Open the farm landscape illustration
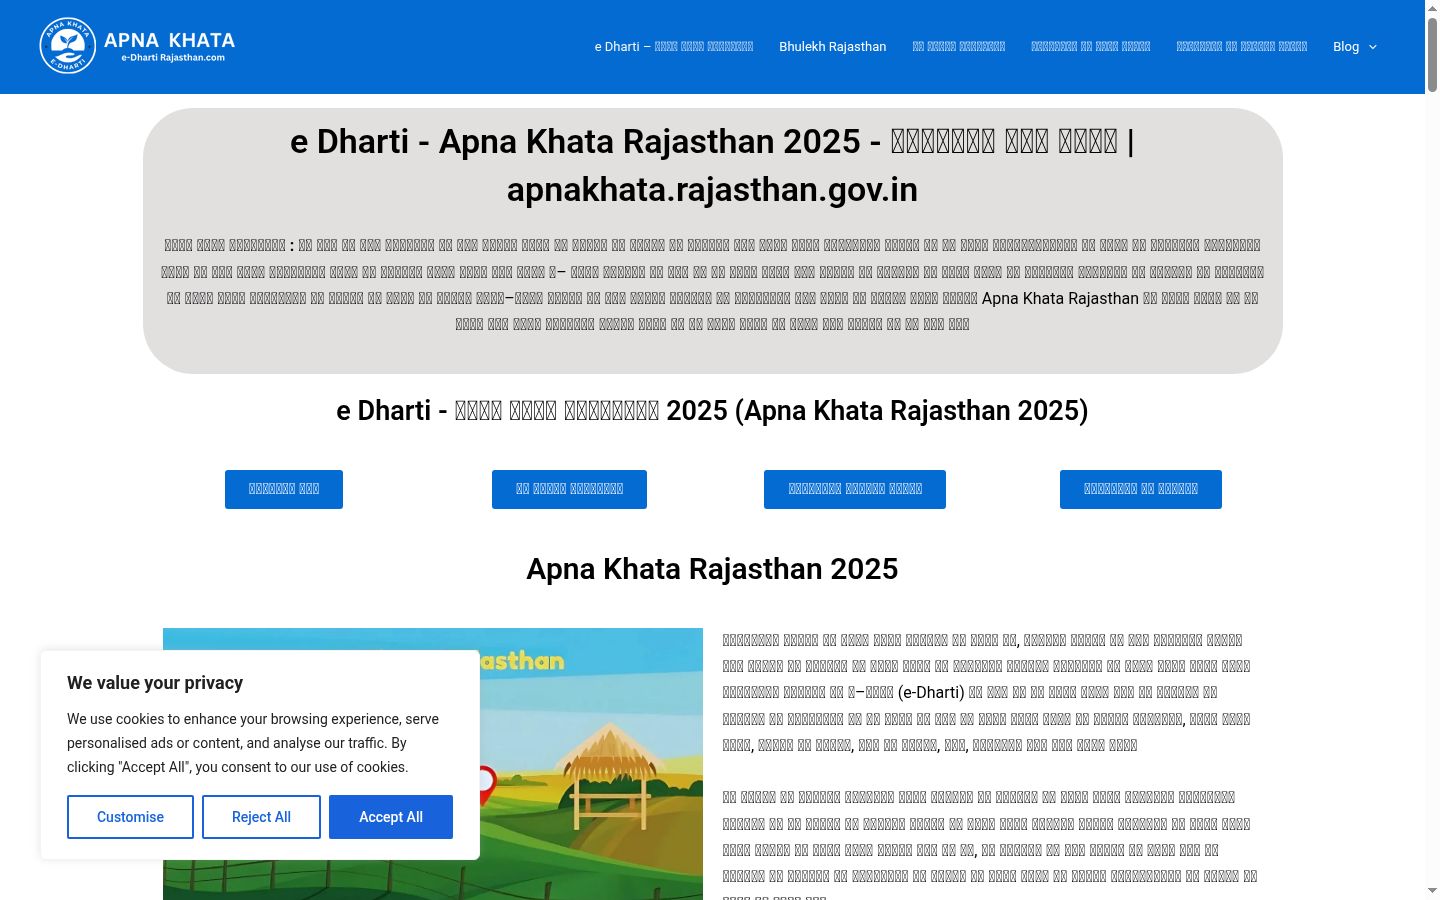The image size is (1440, 900). click(433, 764)
